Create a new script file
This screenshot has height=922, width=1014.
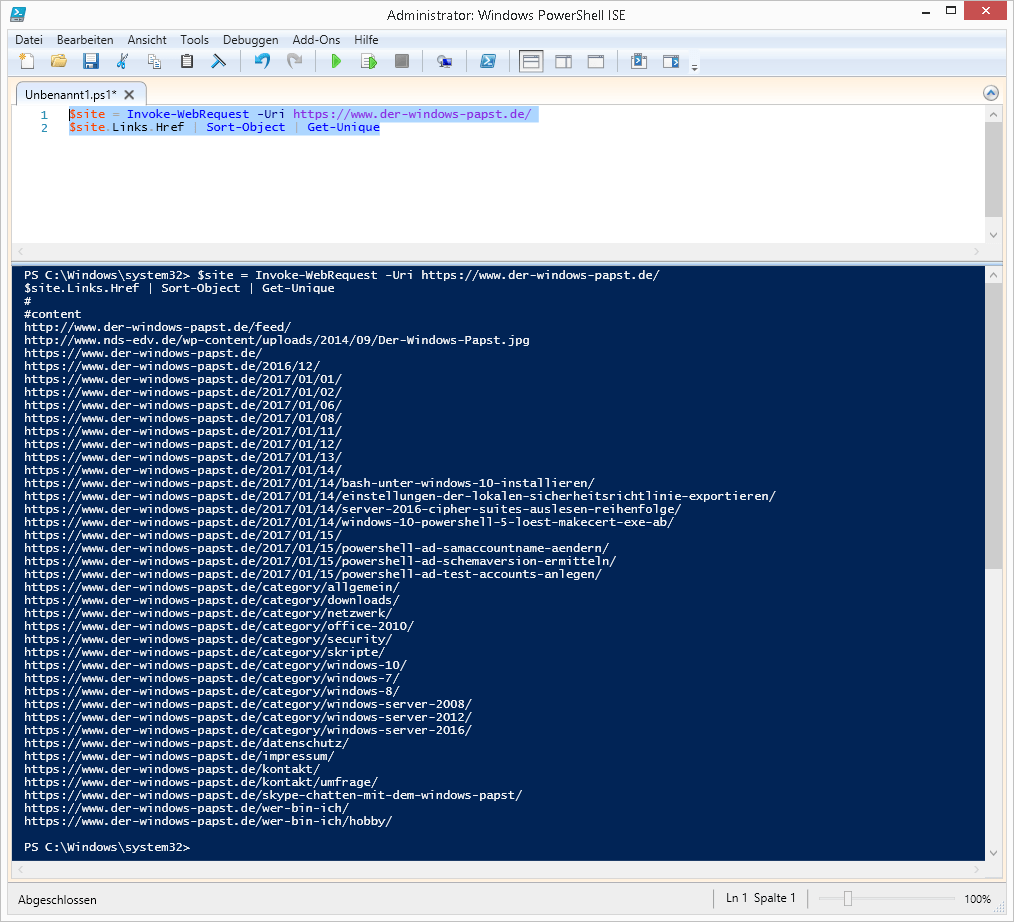point(26,61)
